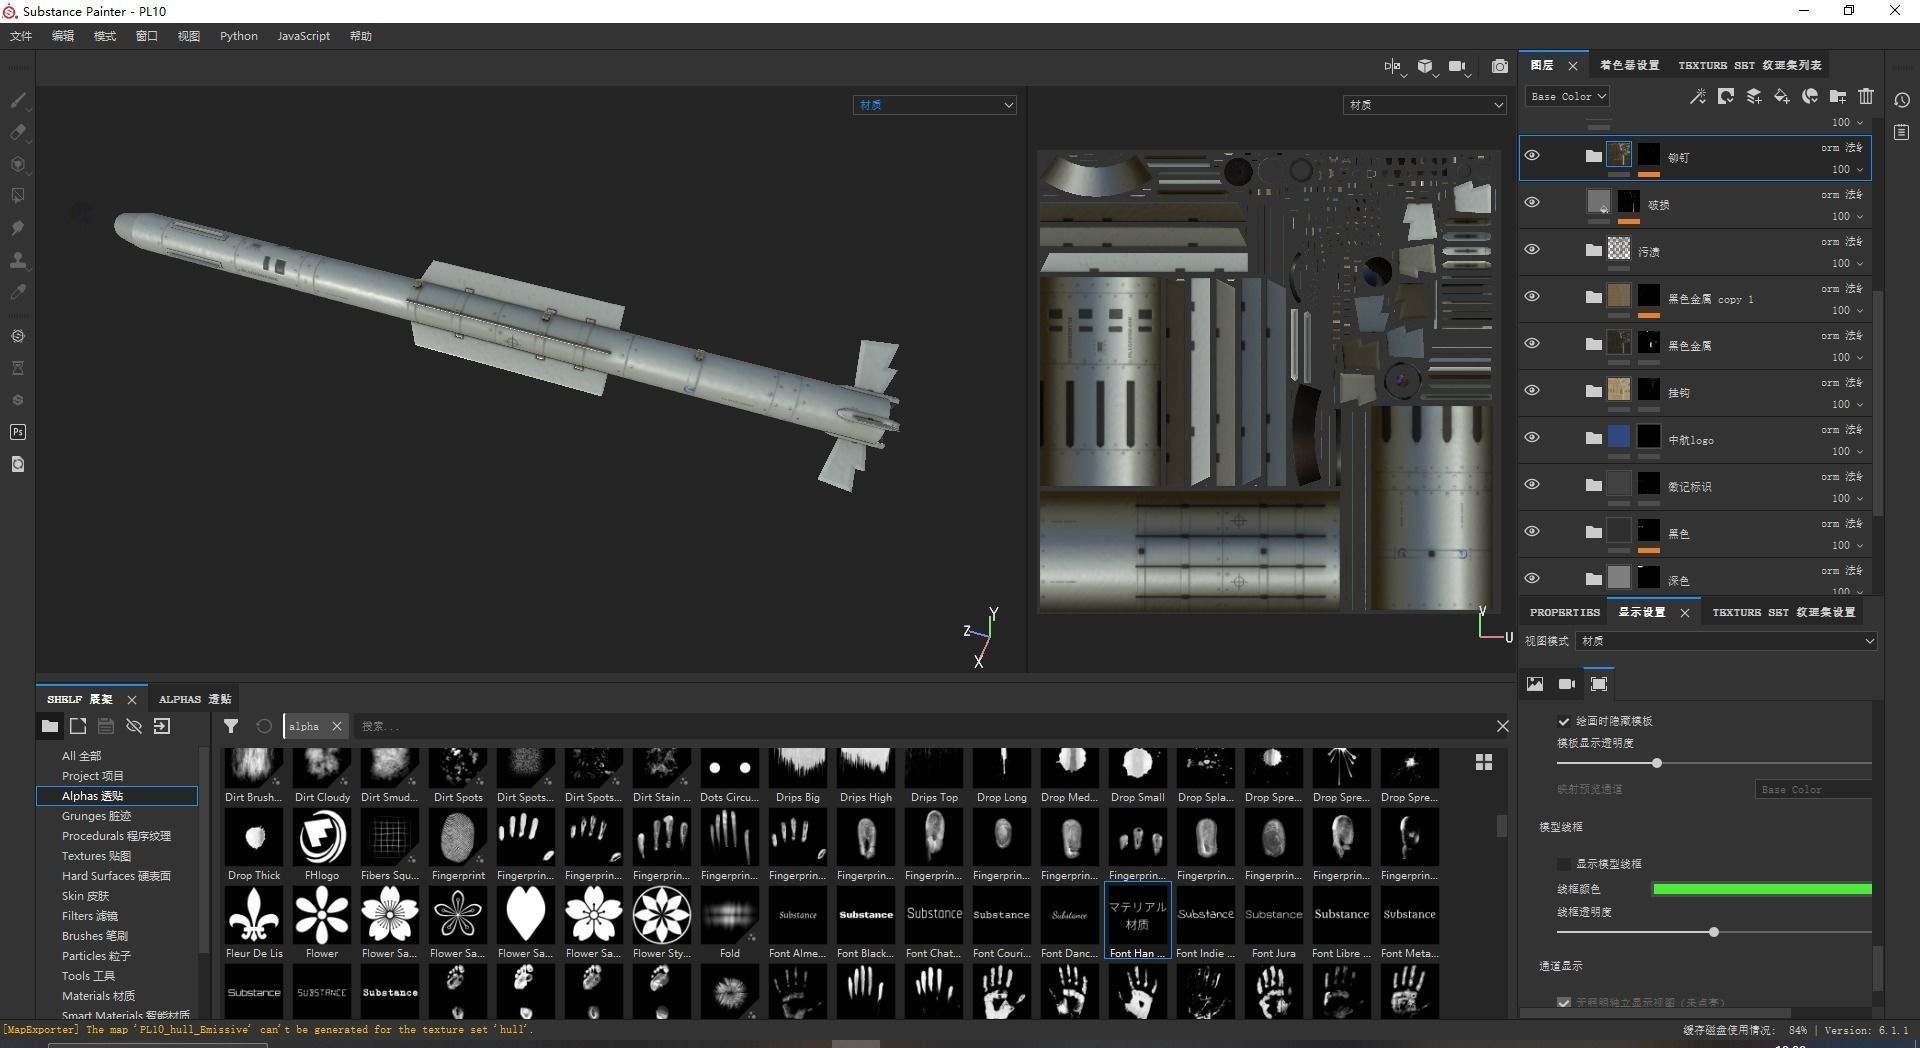This screenshot has width=1920, height=1048.
Task: Close the SHELF 展架 tab
Action: [x=131, y=699]
